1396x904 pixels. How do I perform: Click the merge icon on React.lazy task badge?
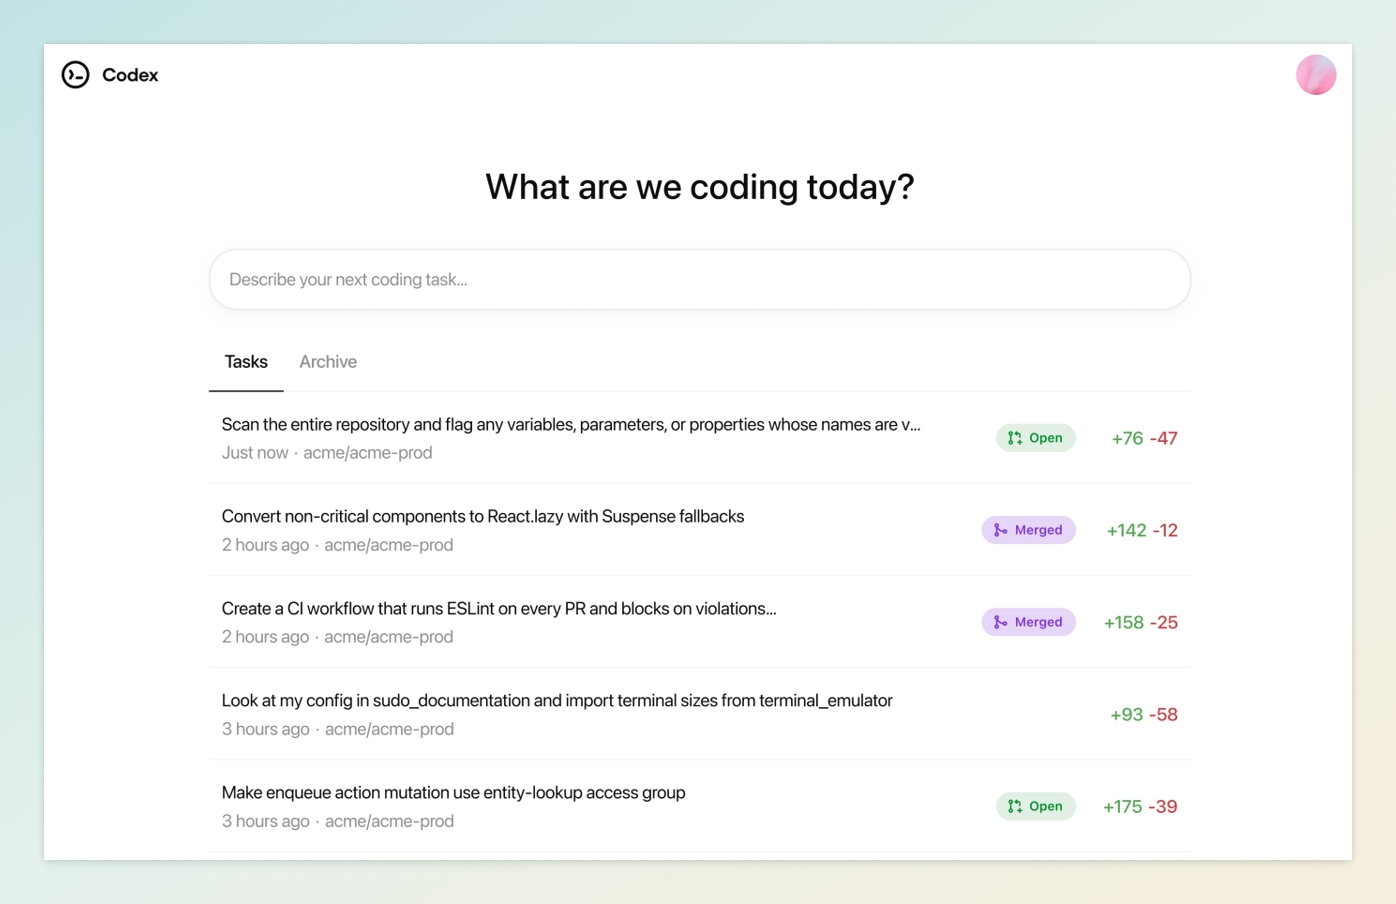1000,530
